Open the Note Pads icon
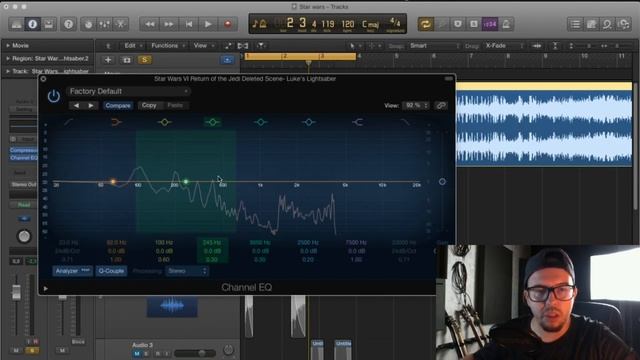This screenshot has width=640, height=360. coord(591,24)
